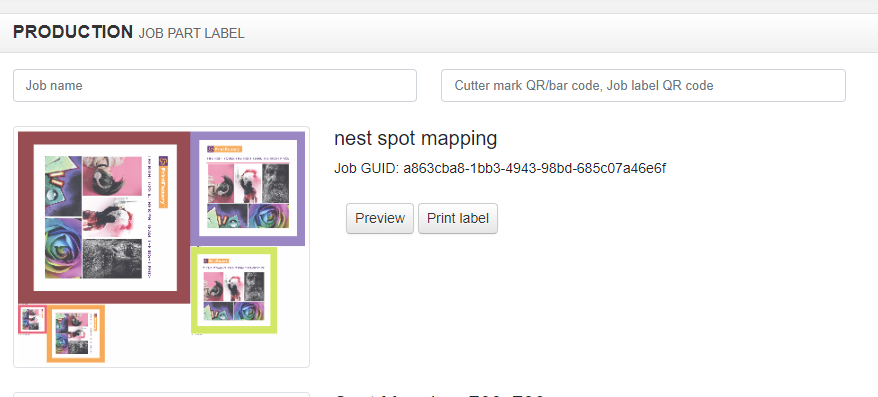Click the Job name search field

point(214,86)
